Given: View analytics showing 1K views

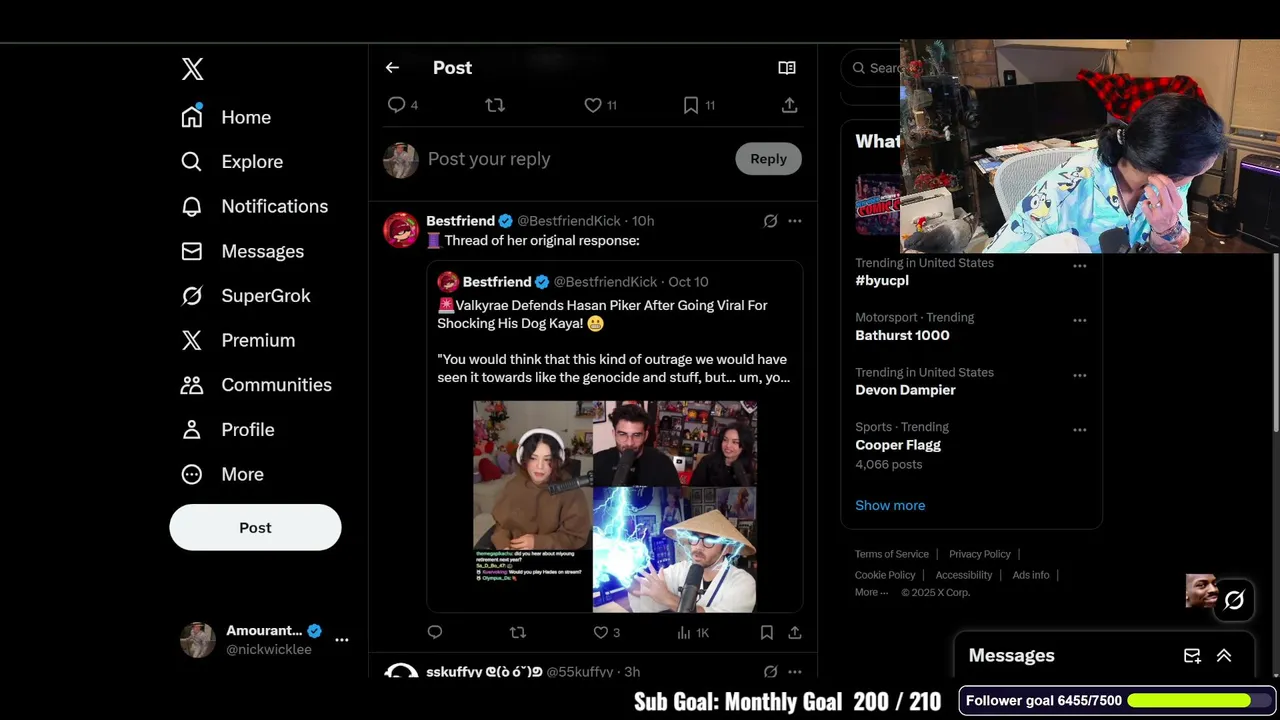Looking at the screenshot, I should coord(693,632).
